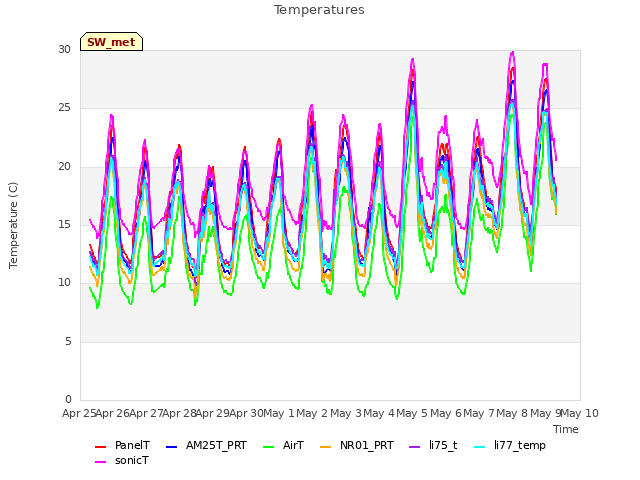This screenshot has width=640, height=480.
Task: Click the 0 y-axis tick value
Action: 68,399
